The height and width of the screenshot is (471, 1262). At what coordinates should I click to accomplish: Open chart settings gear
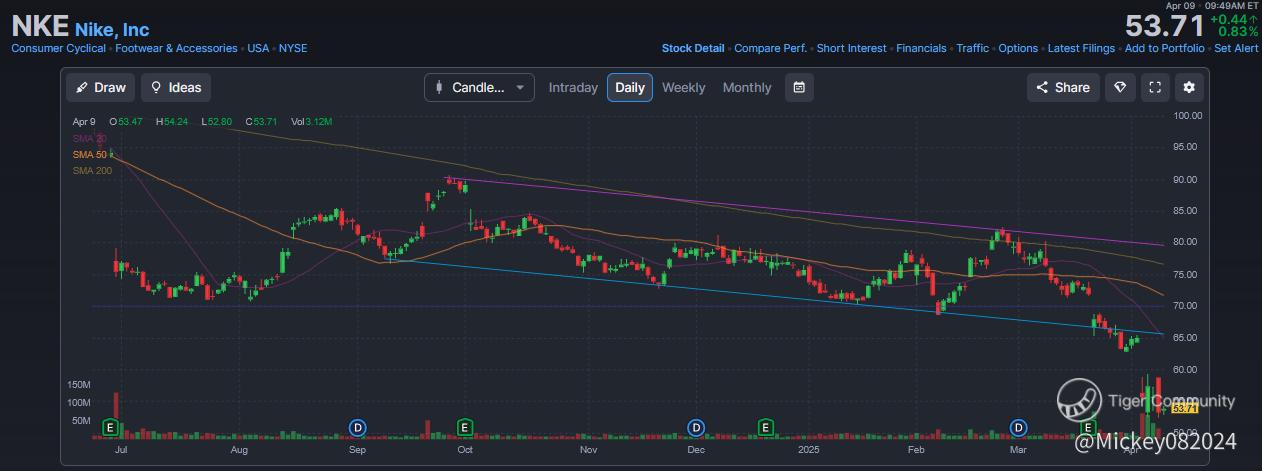1189,87
